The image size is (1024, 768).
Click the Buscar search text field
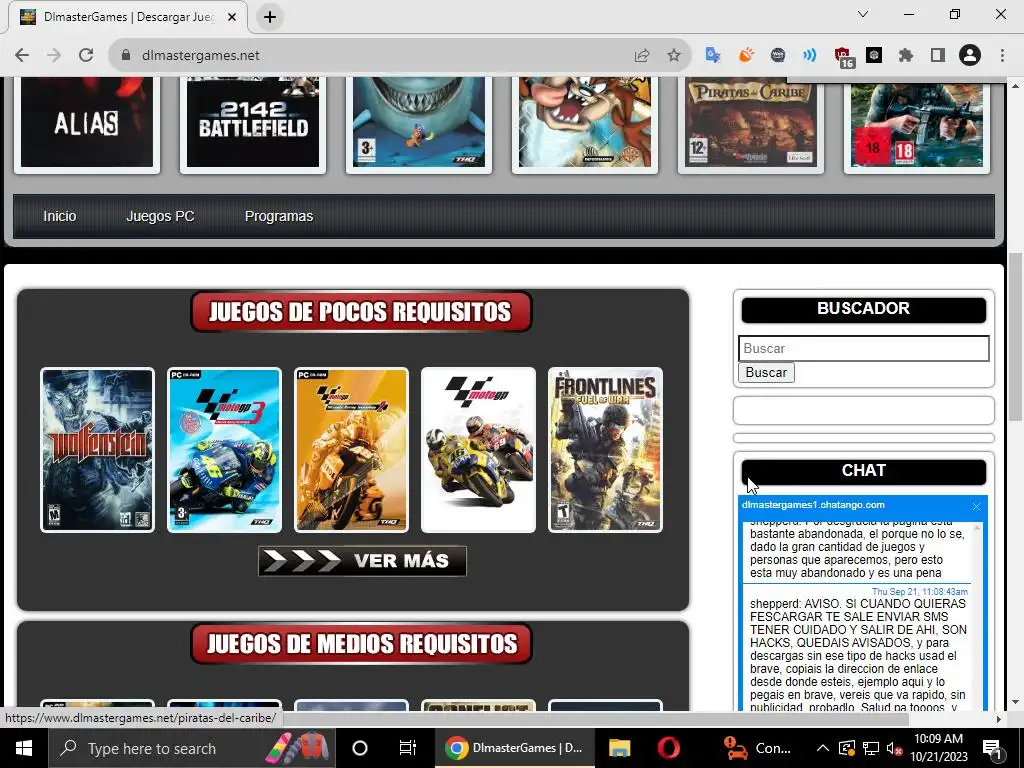[863, 348]
